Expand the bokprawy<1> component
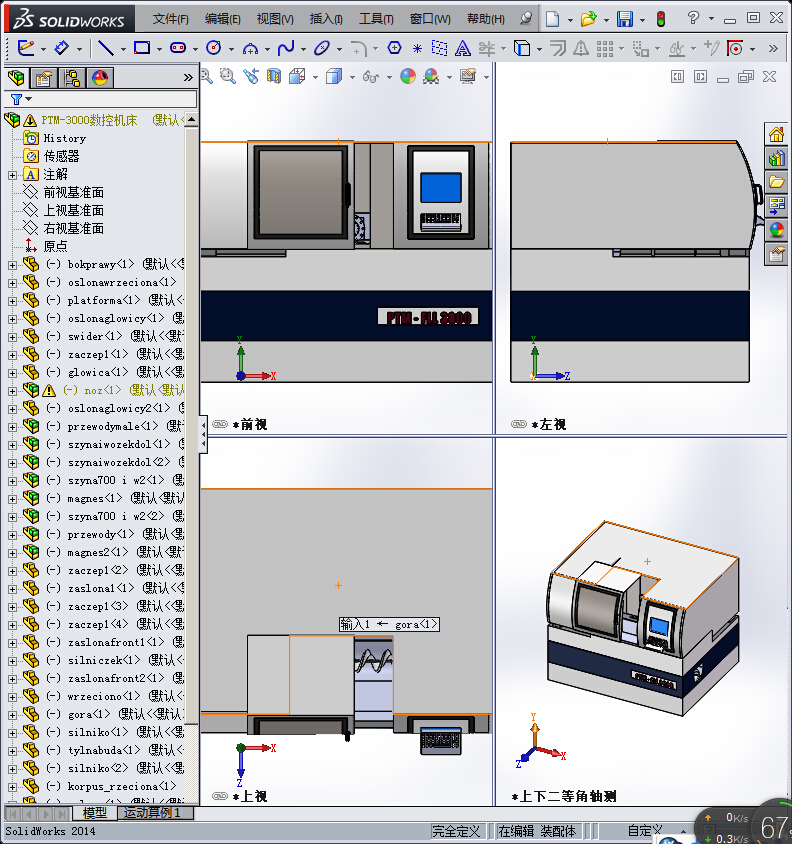The height and width of the screenshot is (844, 792). (12, 265)
